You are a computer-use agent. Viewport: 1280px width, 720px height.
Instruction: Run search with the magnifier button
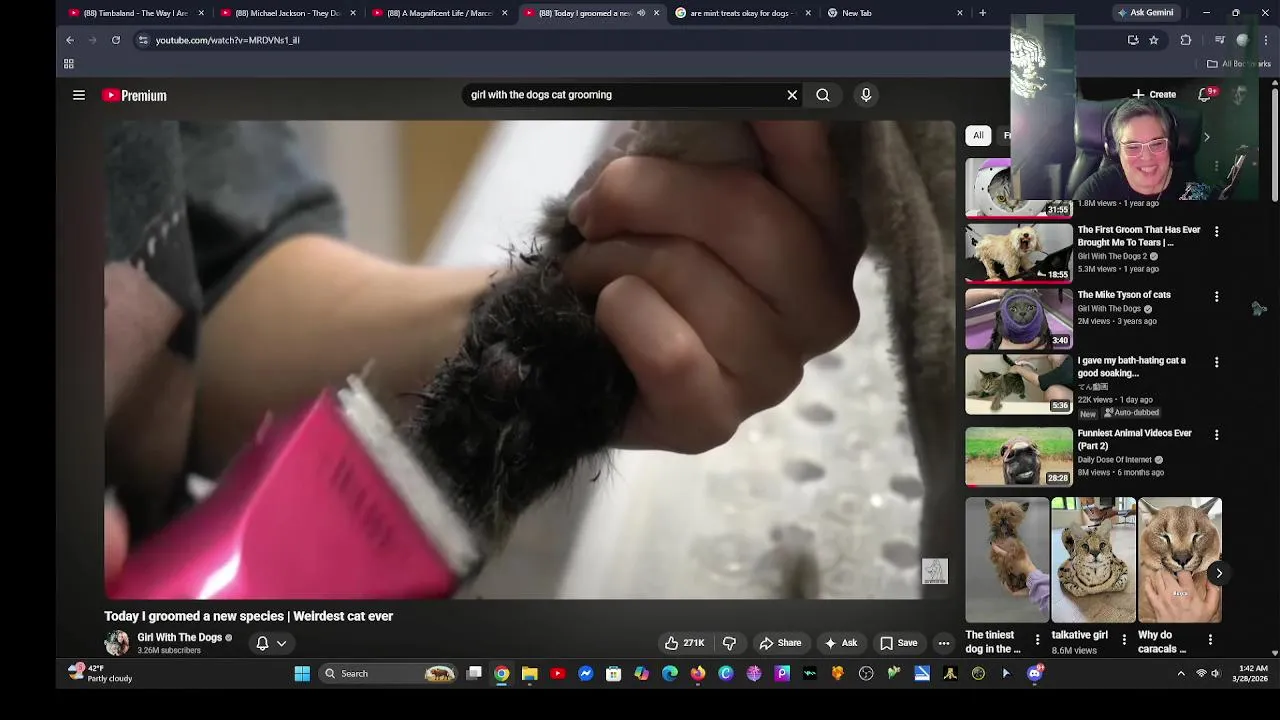tap(823, 95)
